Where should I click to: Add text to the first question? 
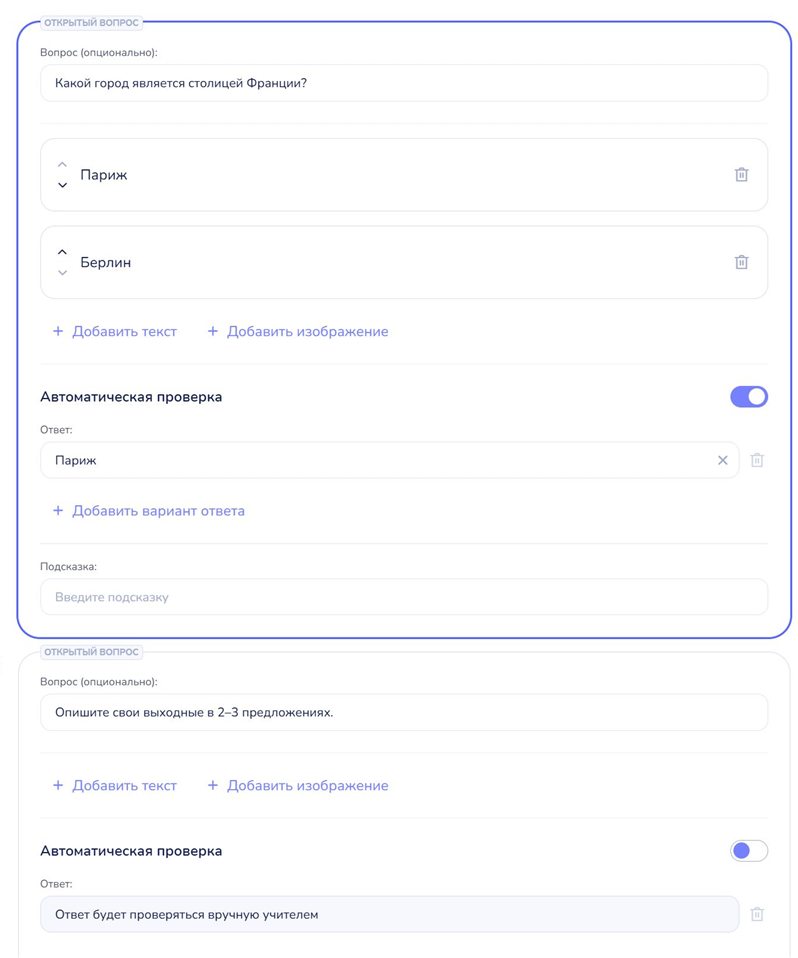pyautogui.click(x=115, y=331)
